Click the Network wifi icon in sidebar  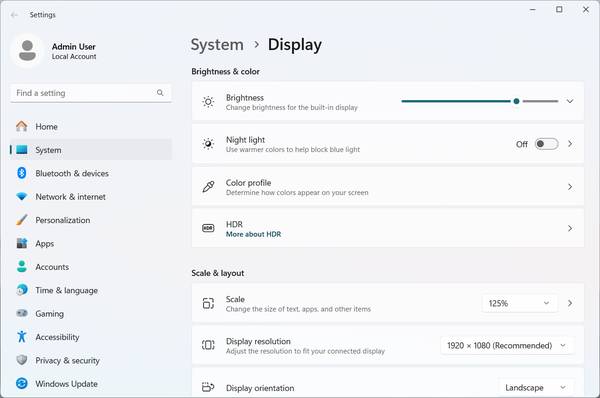22,196
